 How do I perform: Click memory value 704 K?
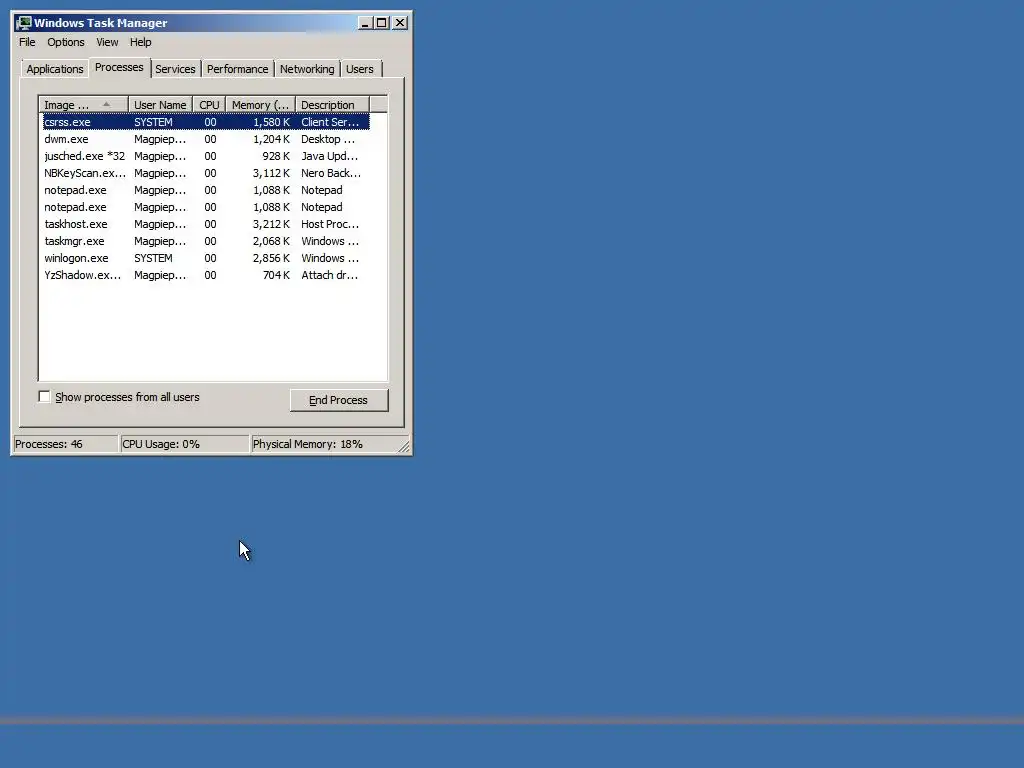[276, 275]
